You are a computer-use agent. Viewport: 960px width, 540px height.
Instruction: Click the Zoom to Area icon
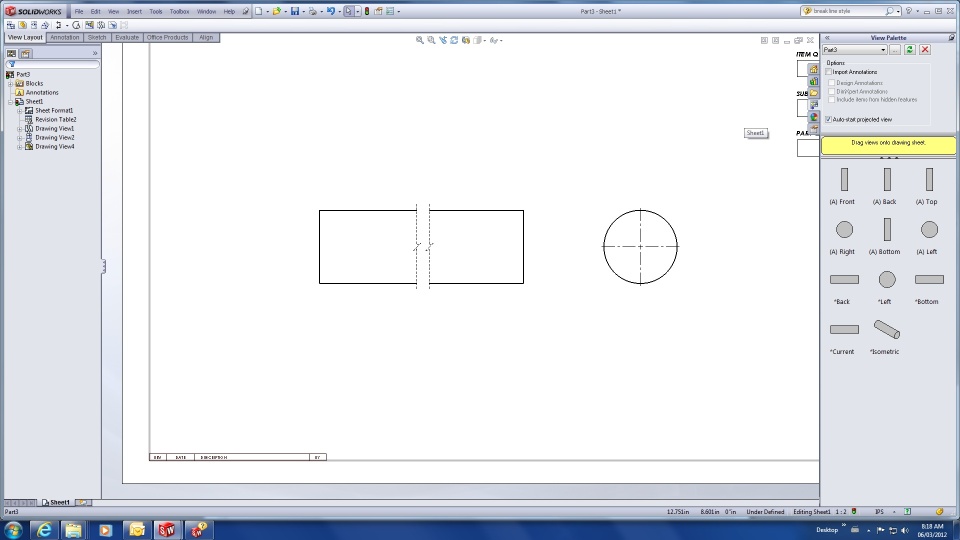coord(431,40)
